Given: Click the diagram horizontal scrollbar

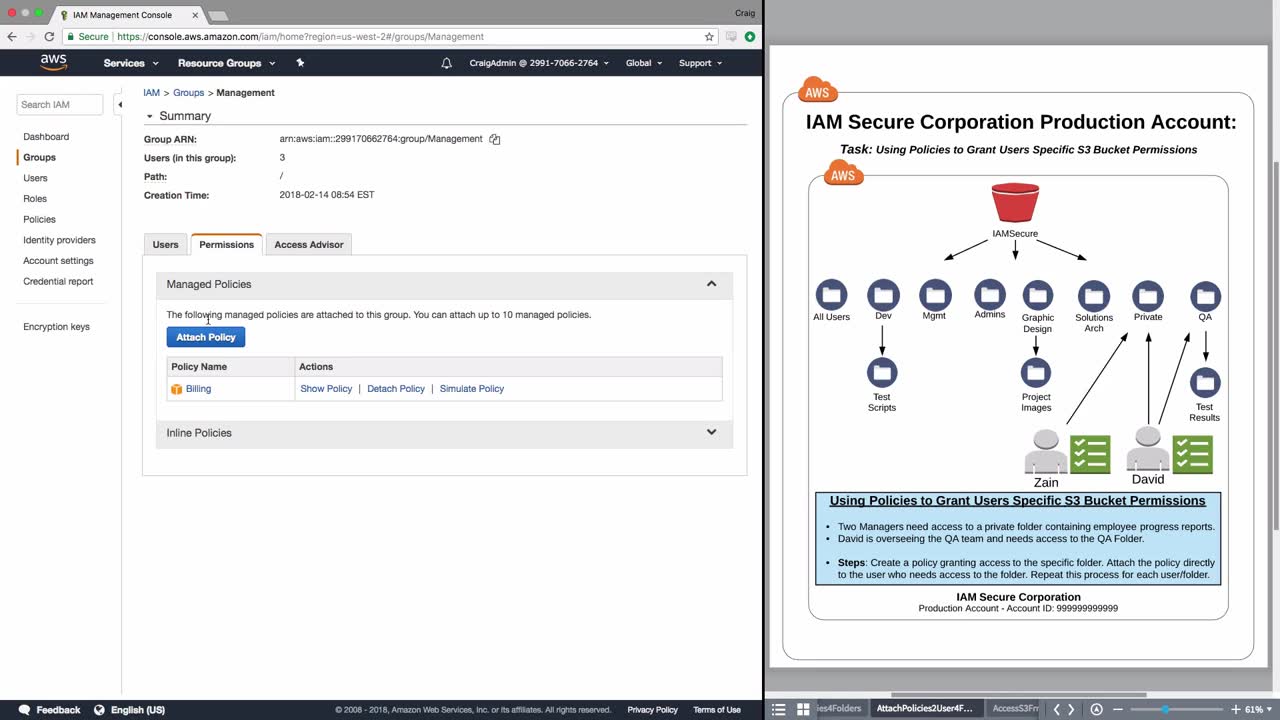Looking at the screenshot, I should (x=1018, y=695).
